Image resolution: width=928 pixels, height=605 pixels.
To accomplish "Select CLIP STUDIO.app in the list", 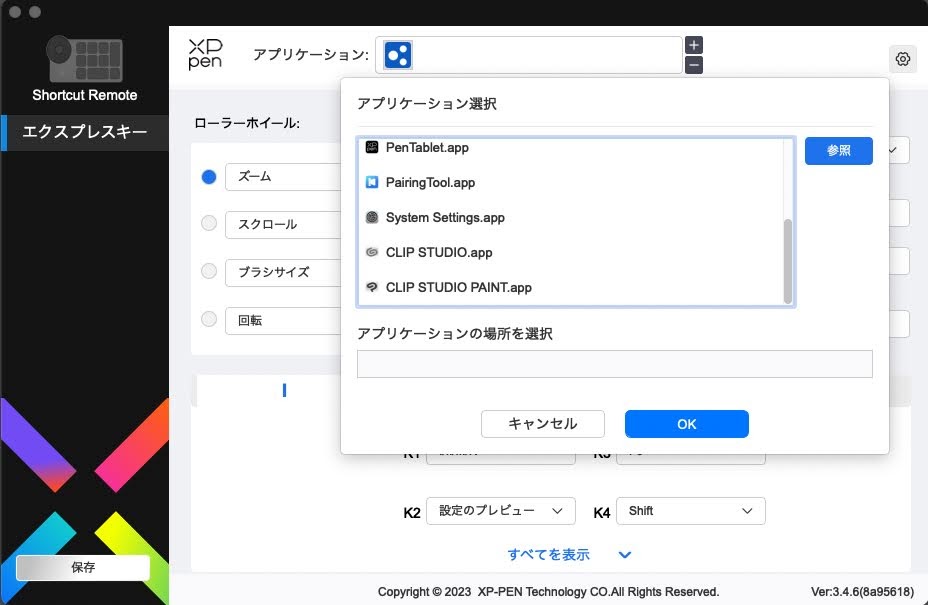I will pos(571,252).
